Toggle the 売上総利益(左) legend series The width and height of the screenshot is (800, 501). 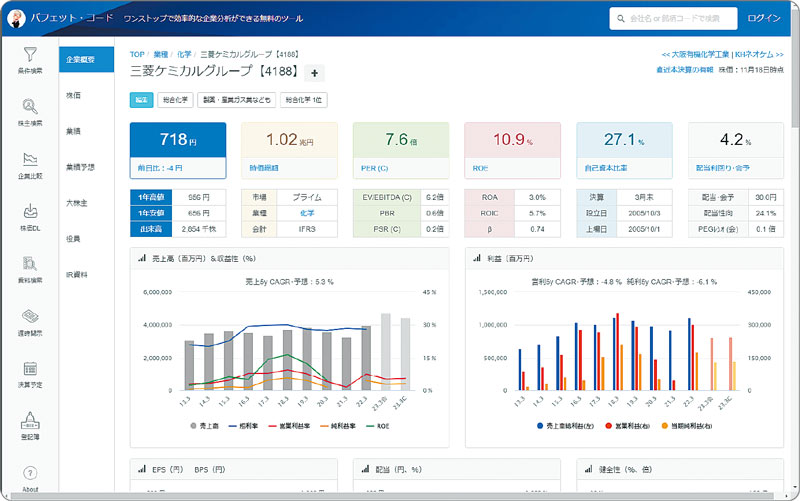(565, 426)
